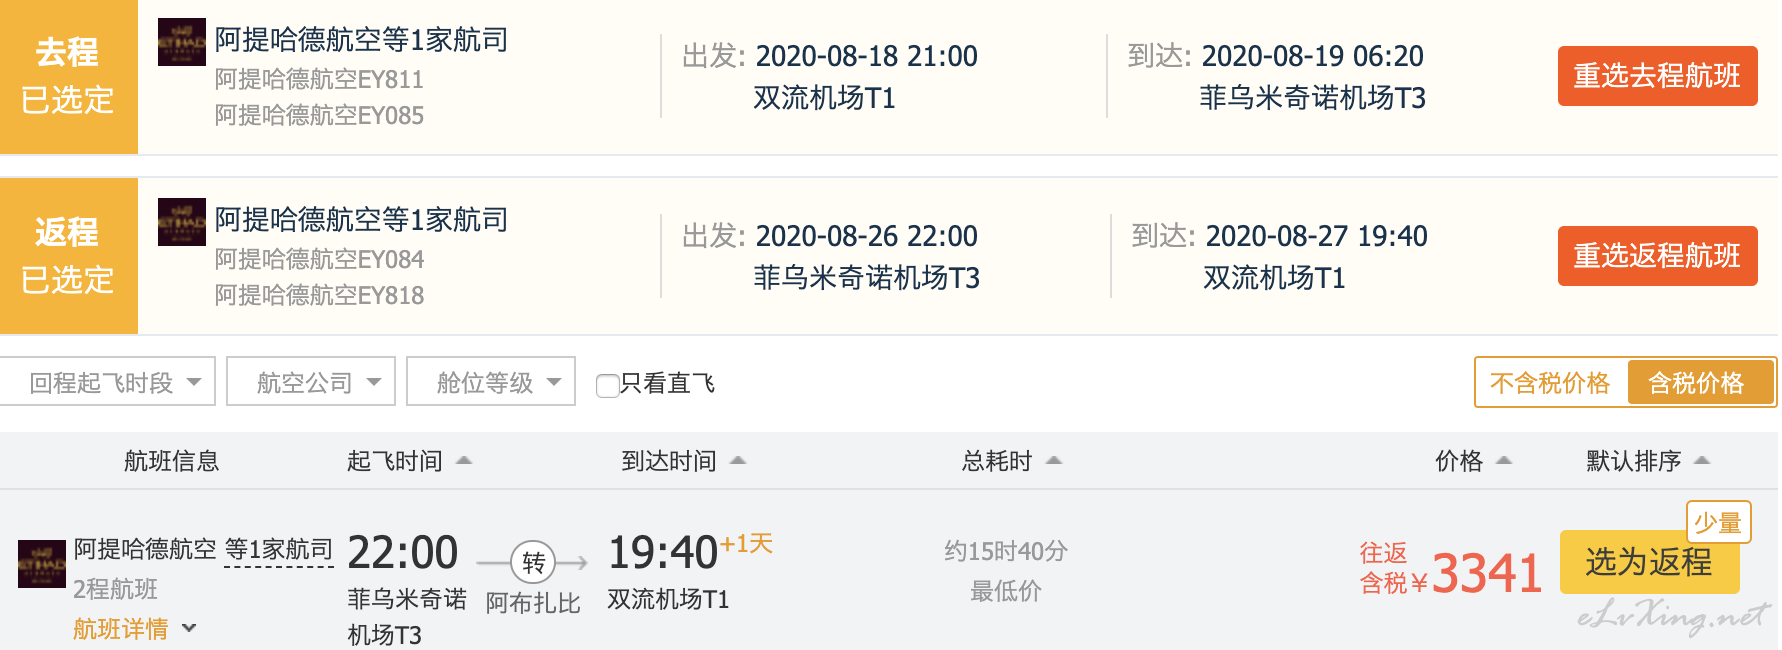This screenshot has height=650, width=1782.
Task: Click Etihad logo in outbound flight row
Action: 181,42
